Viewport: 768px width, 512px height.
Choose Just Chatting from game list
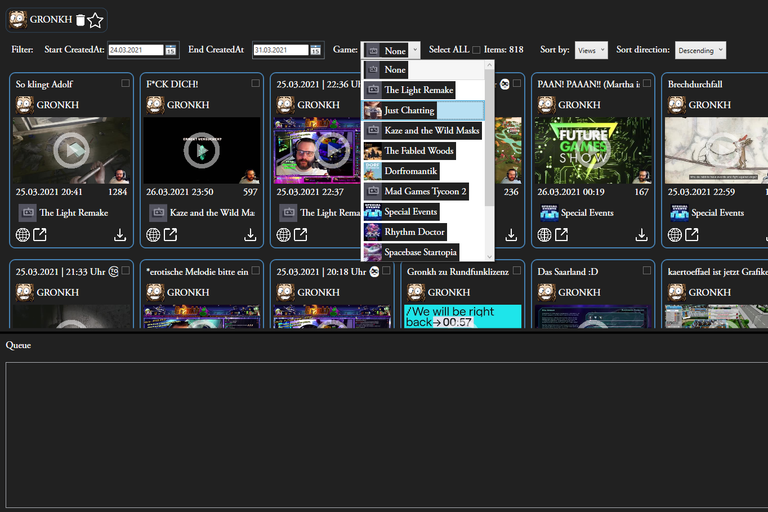(423, 110)
